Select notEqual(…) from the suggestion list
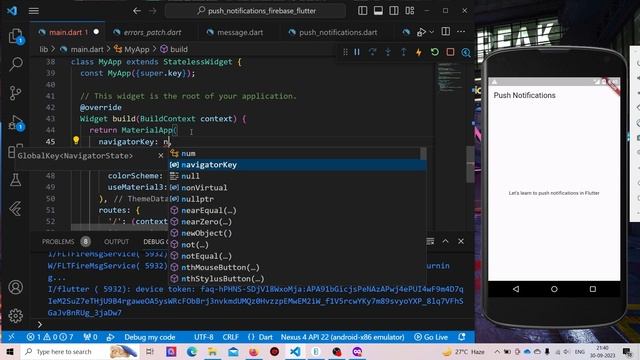The image size is (640, 360). (298, 256)
